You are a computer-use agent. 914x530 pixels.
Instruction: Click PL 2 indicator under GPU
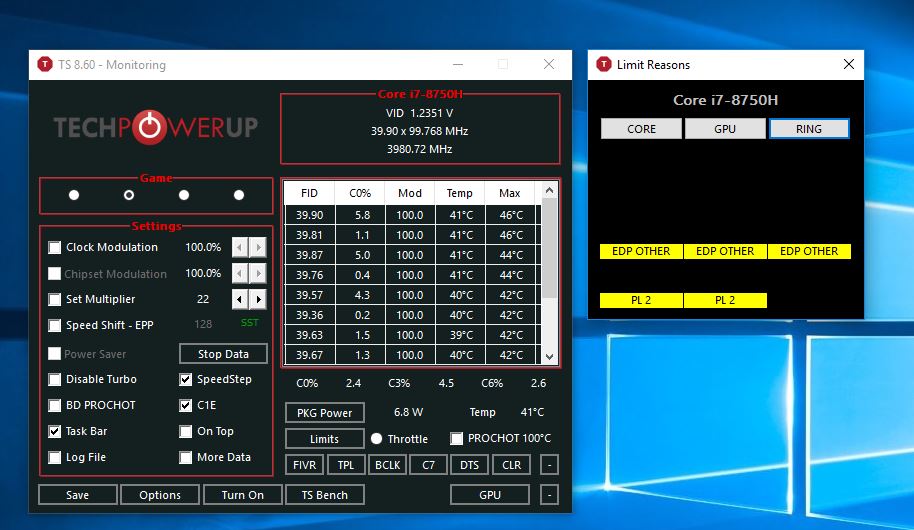[x=725, y=300]
